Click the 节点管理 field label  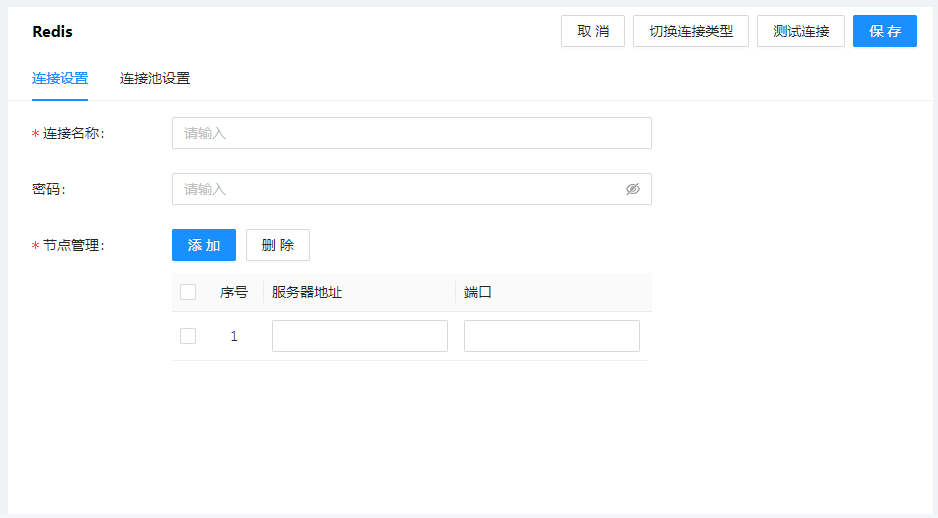(73, 245)
